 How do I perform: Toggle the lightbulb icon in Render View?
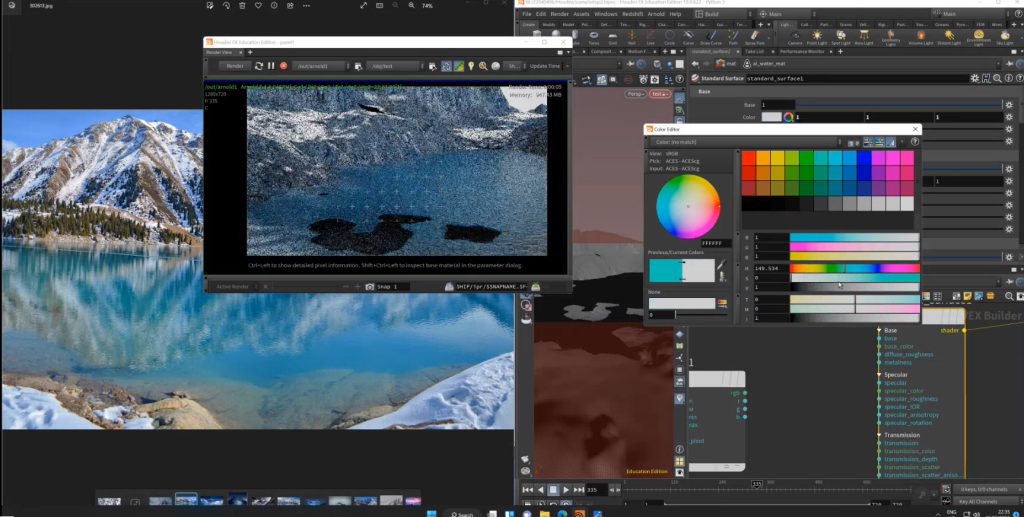471,66
